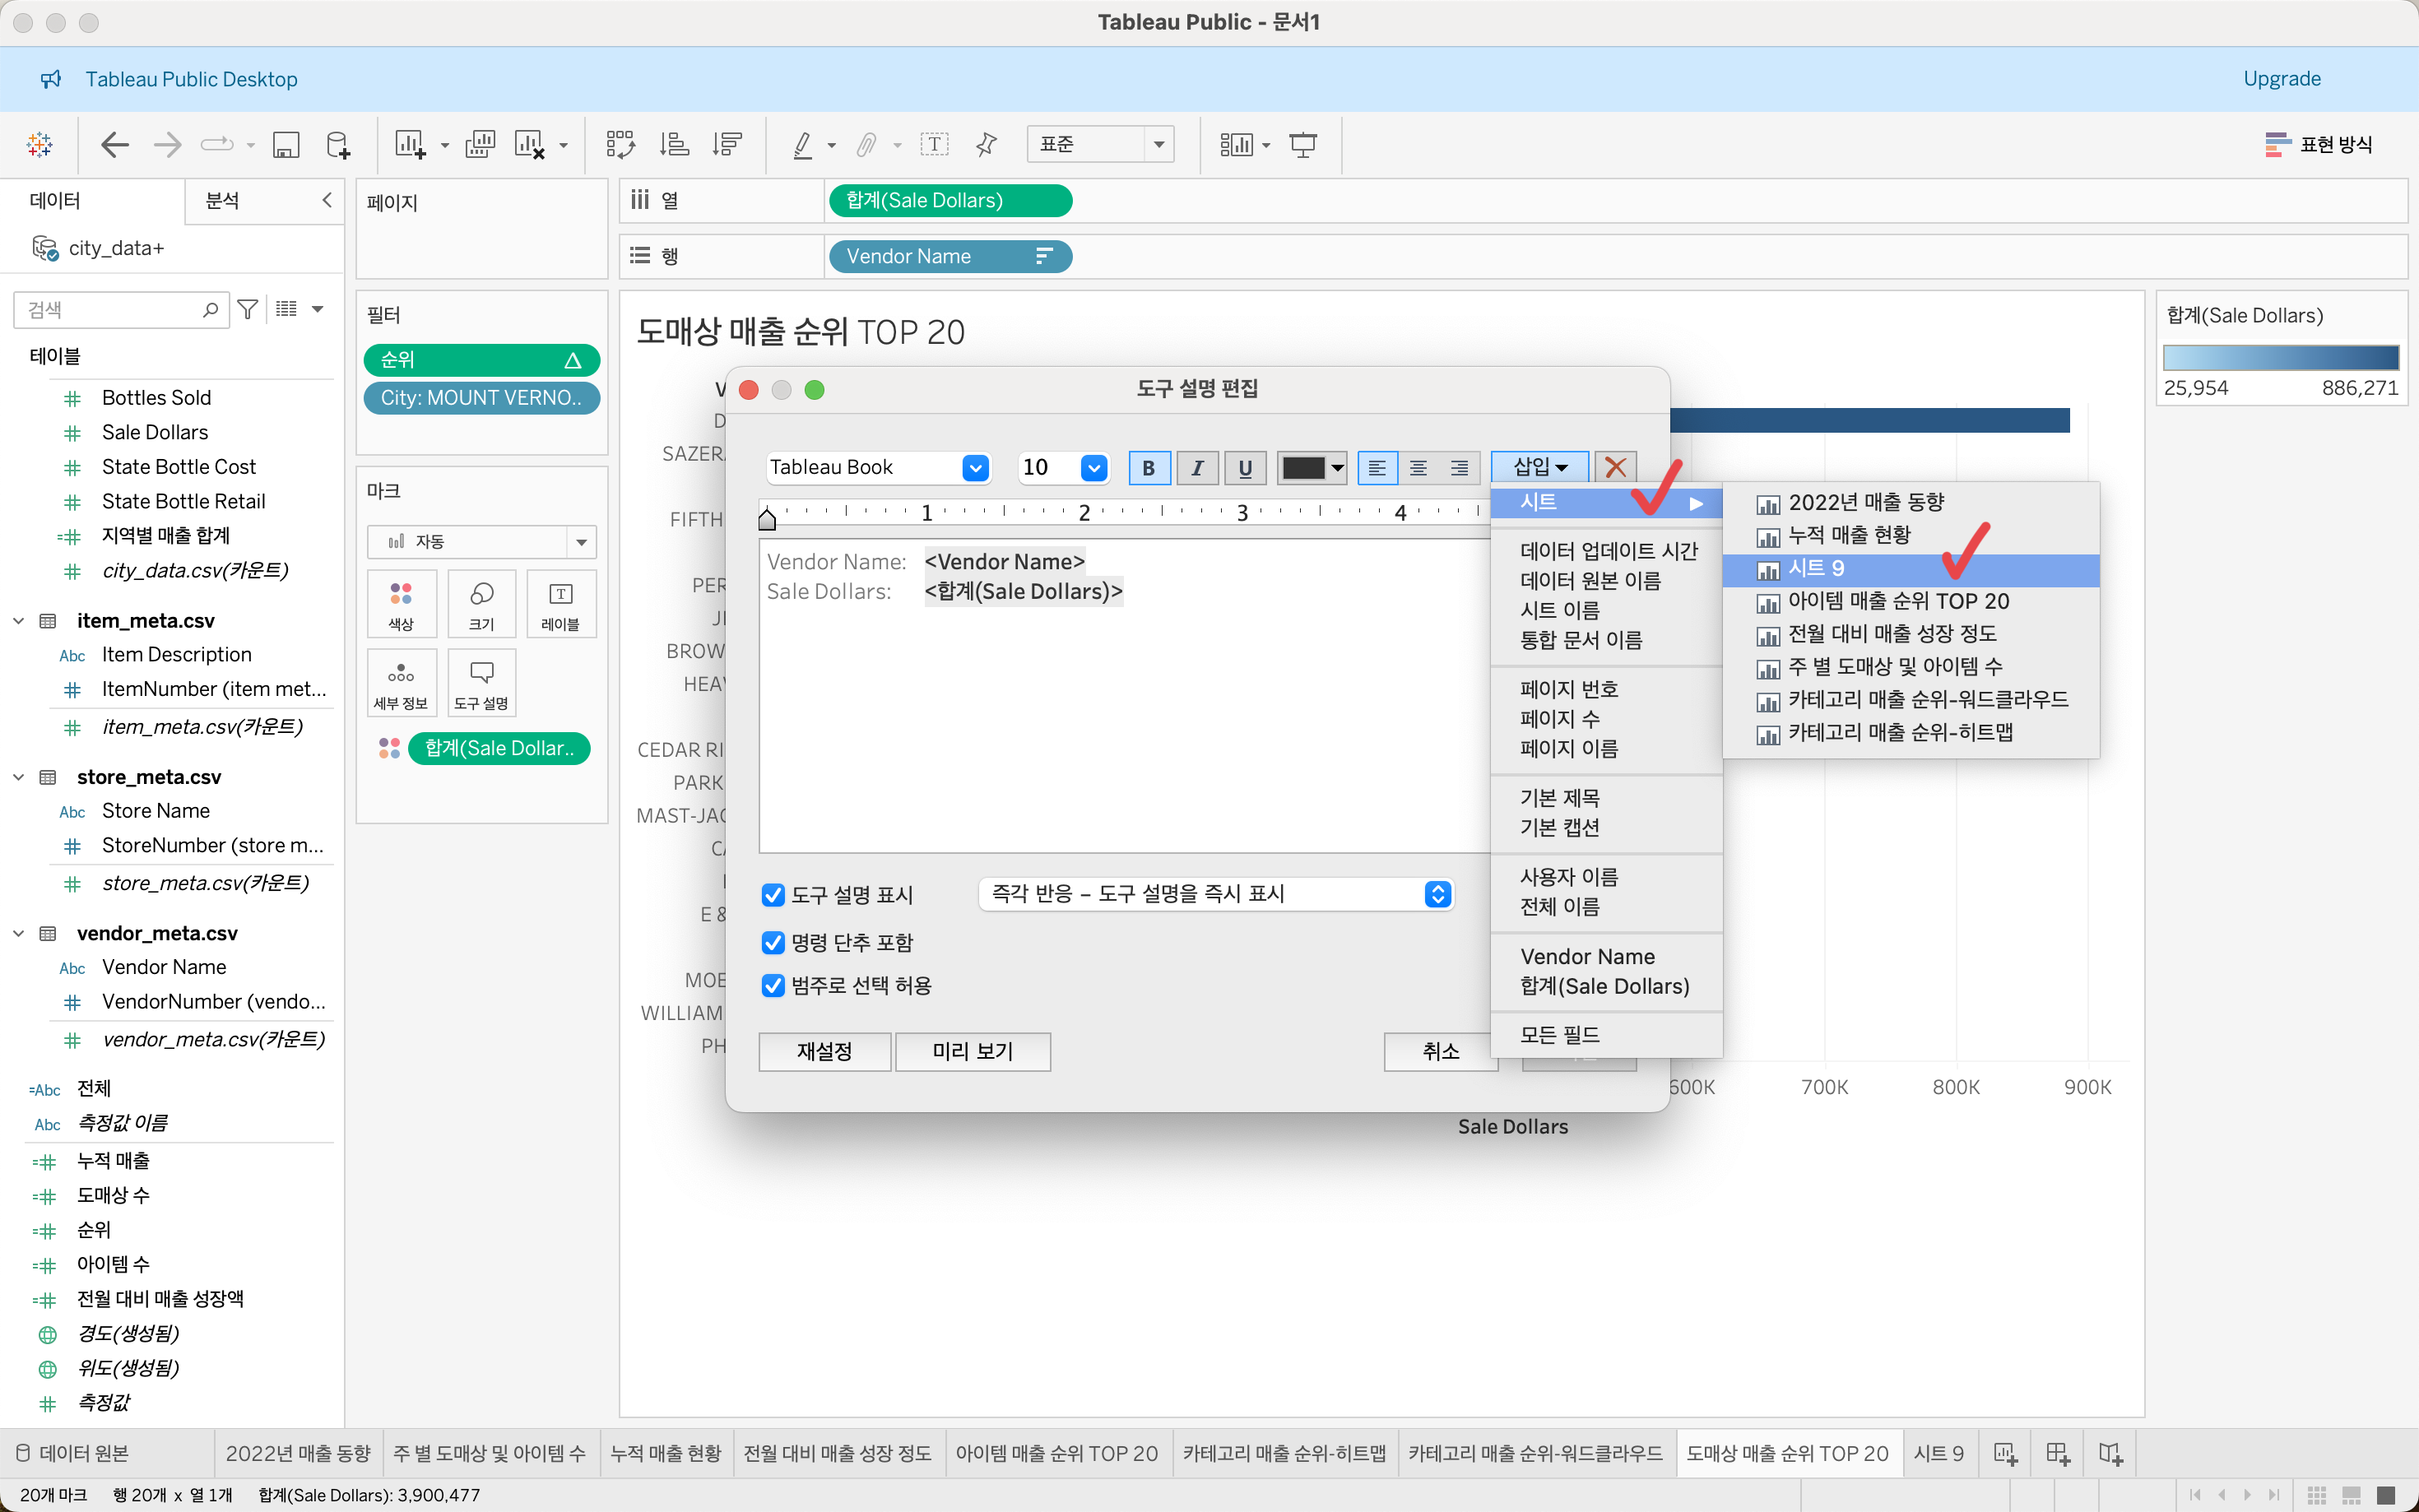
Task: Click the 미리 보기 button
Action: tap(972, 1051)
